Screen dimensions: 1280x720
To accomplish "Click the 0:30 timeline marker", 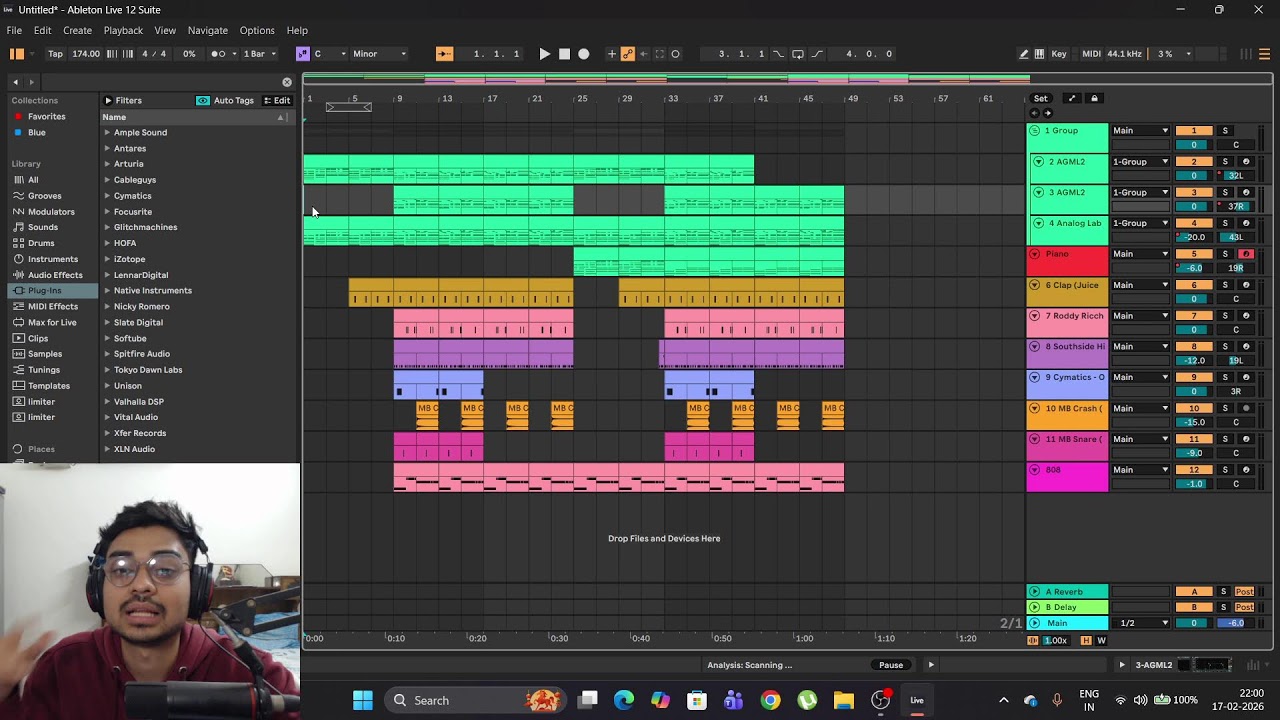I will coord(559,638).
